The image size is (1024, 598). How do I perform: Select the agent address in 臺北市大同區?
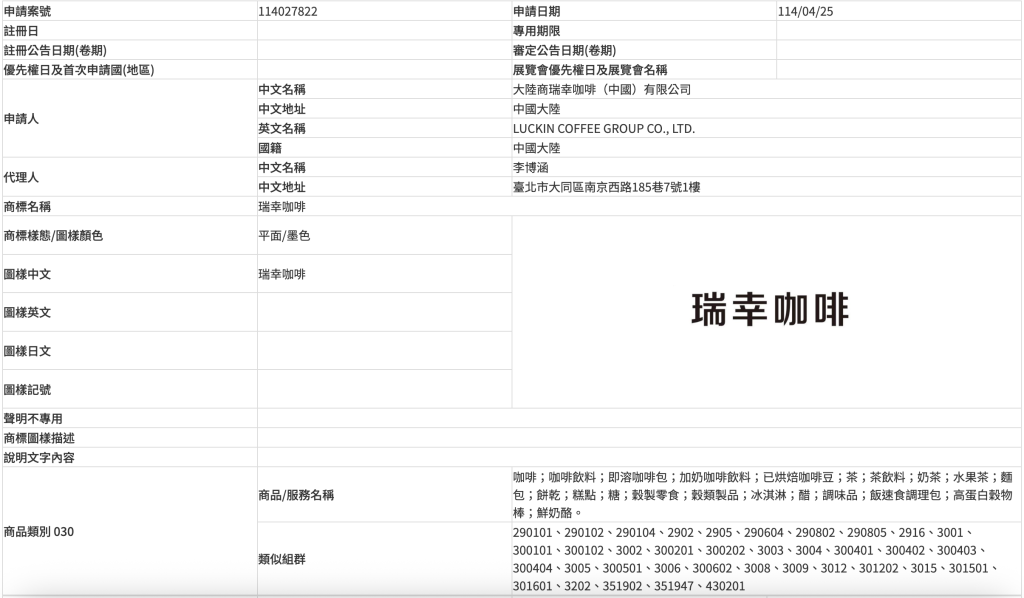[614, 187]
